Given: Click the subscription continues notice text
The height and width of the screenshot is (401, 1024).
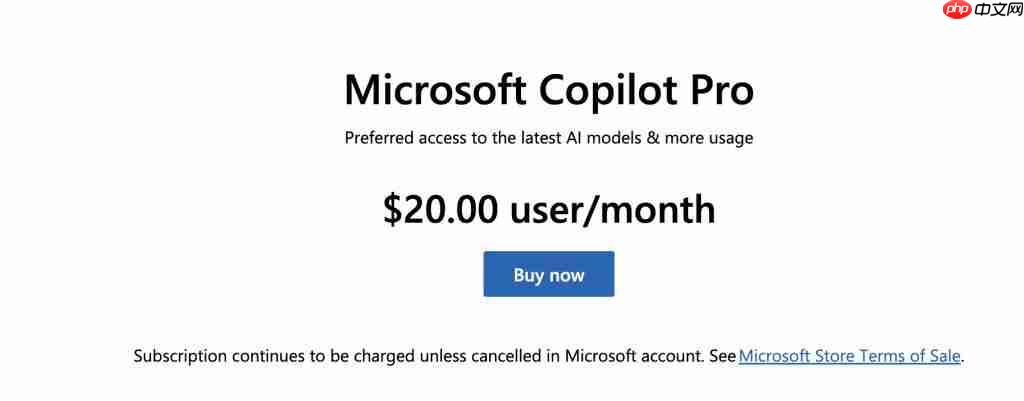Looking at the screenshot, I should 435,356.
